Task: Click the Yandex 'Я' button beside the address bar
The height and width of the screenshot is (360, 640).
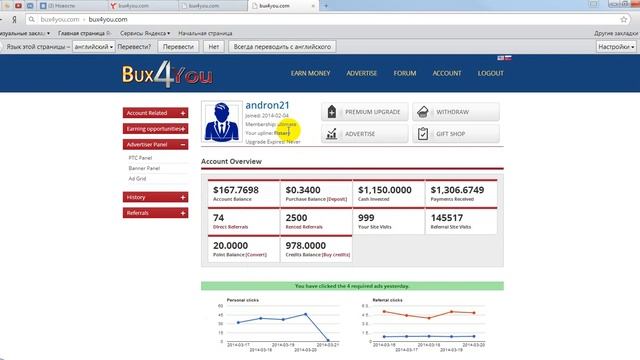Action: point(14,19)
